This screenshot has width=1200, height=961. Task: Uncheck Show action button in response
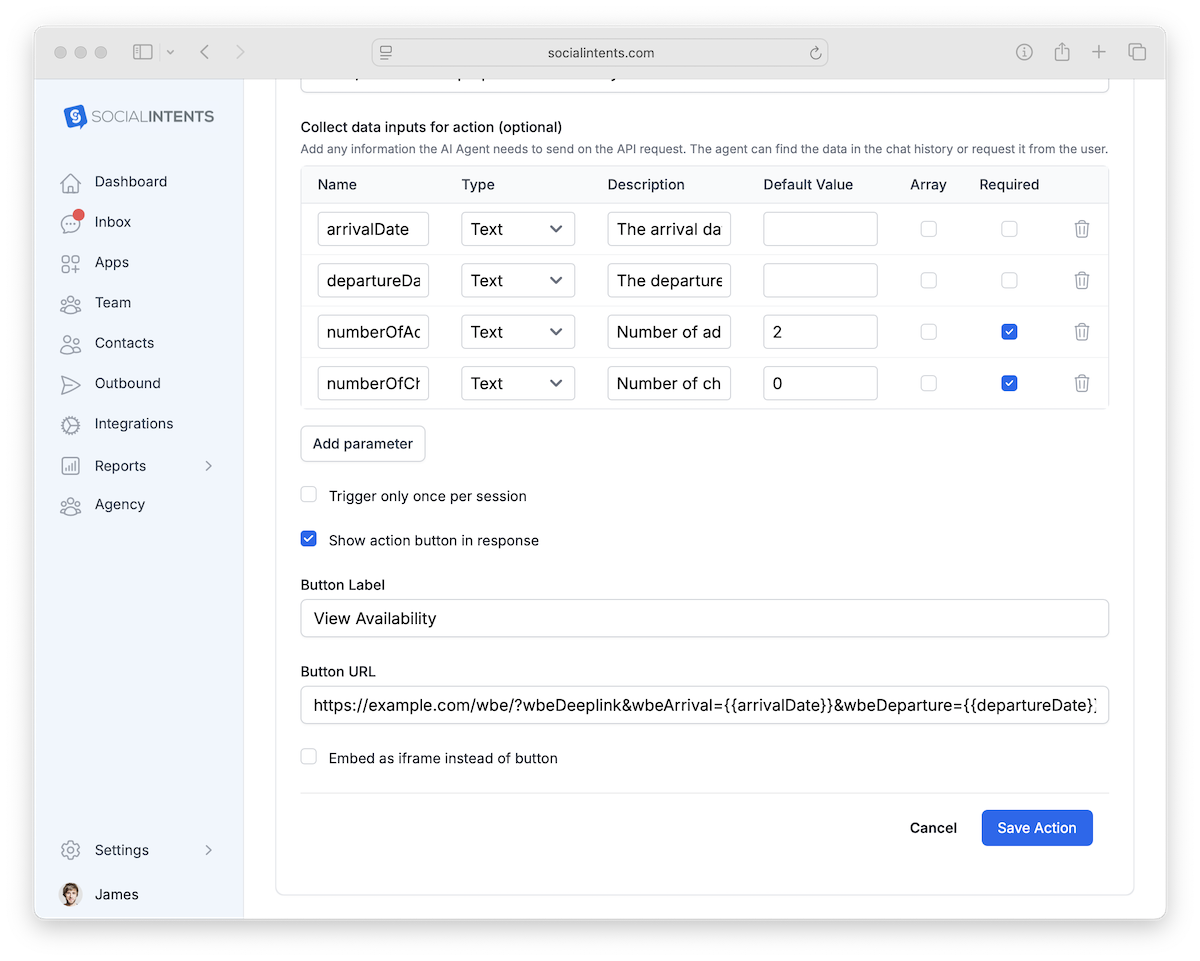coord(308,538)
